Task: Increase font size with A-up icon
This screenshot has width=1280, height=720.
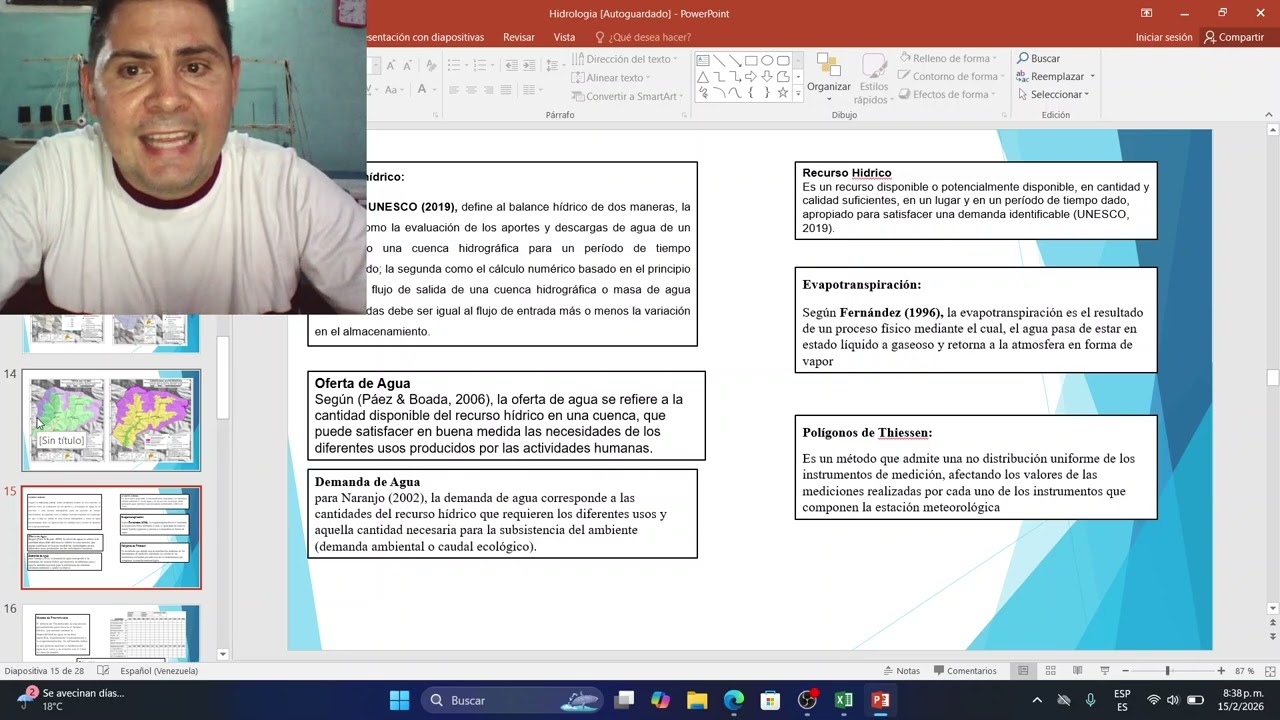Action: pos(391,65)
